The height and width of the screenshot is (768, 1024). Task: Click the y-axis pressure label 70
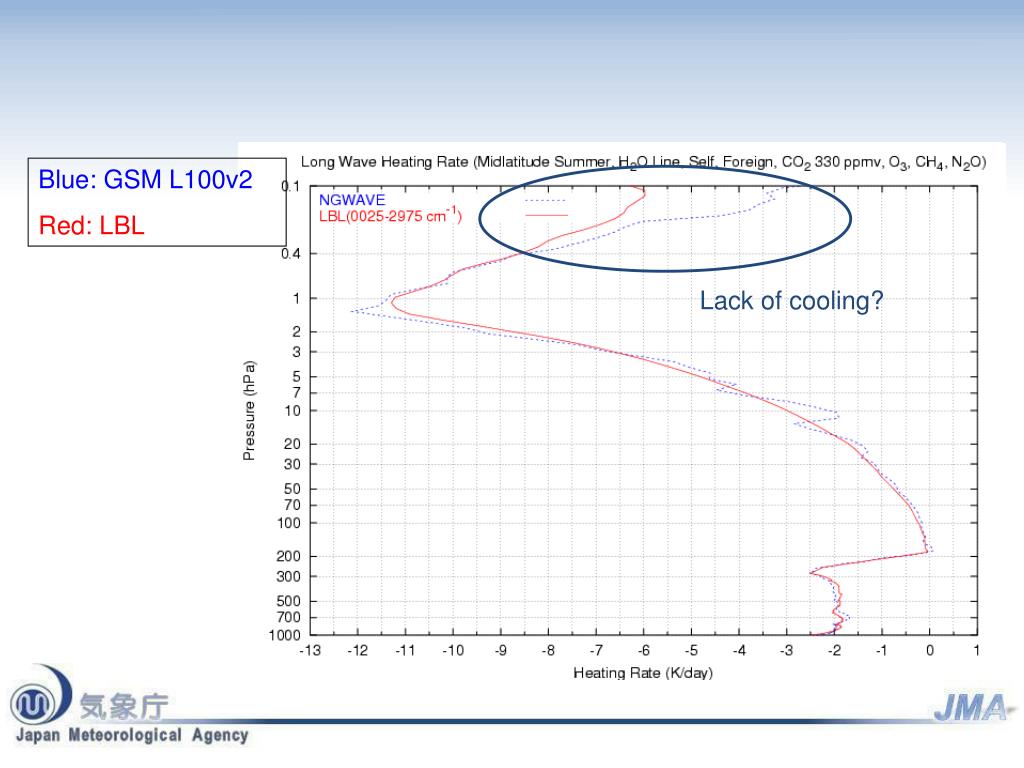(293, 505)
